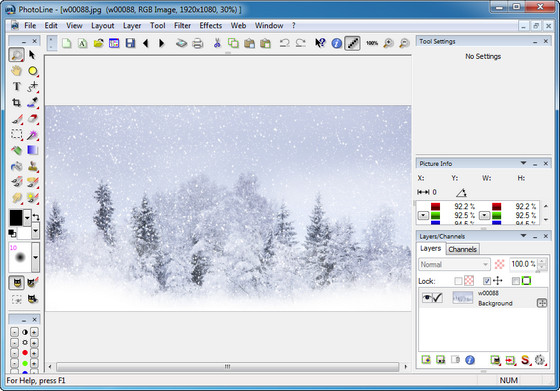Open the Filter menu
Viewport: 560px width, 391px height.
coord(182,26)
